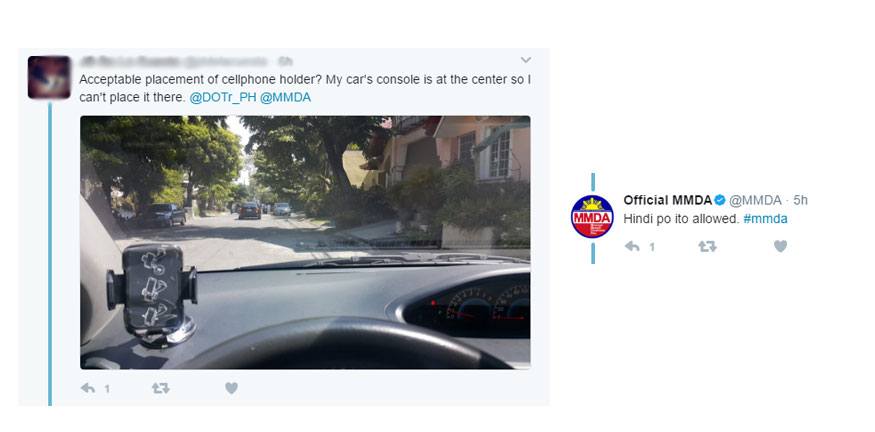Like the Official MMDA reply
The image size is (875, 432).
coord(780,246)
